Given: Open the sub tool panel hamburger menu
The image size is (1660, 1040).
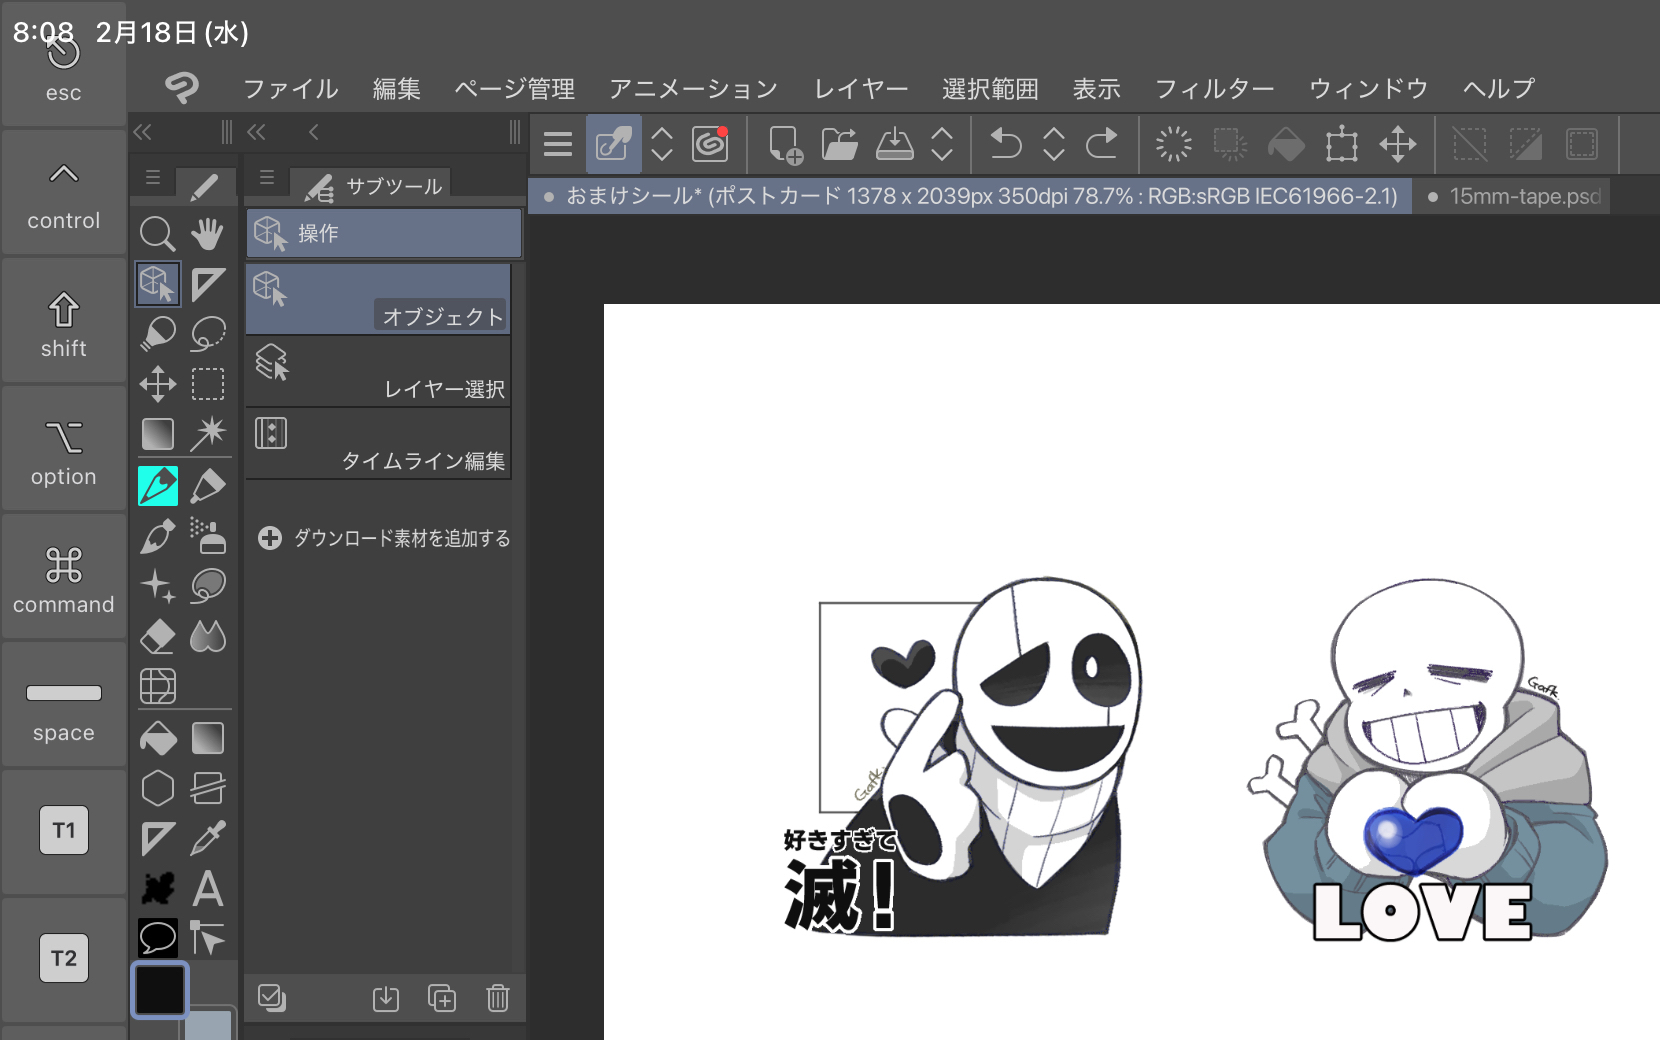Looking at the screenshot, I should point(267,178).
